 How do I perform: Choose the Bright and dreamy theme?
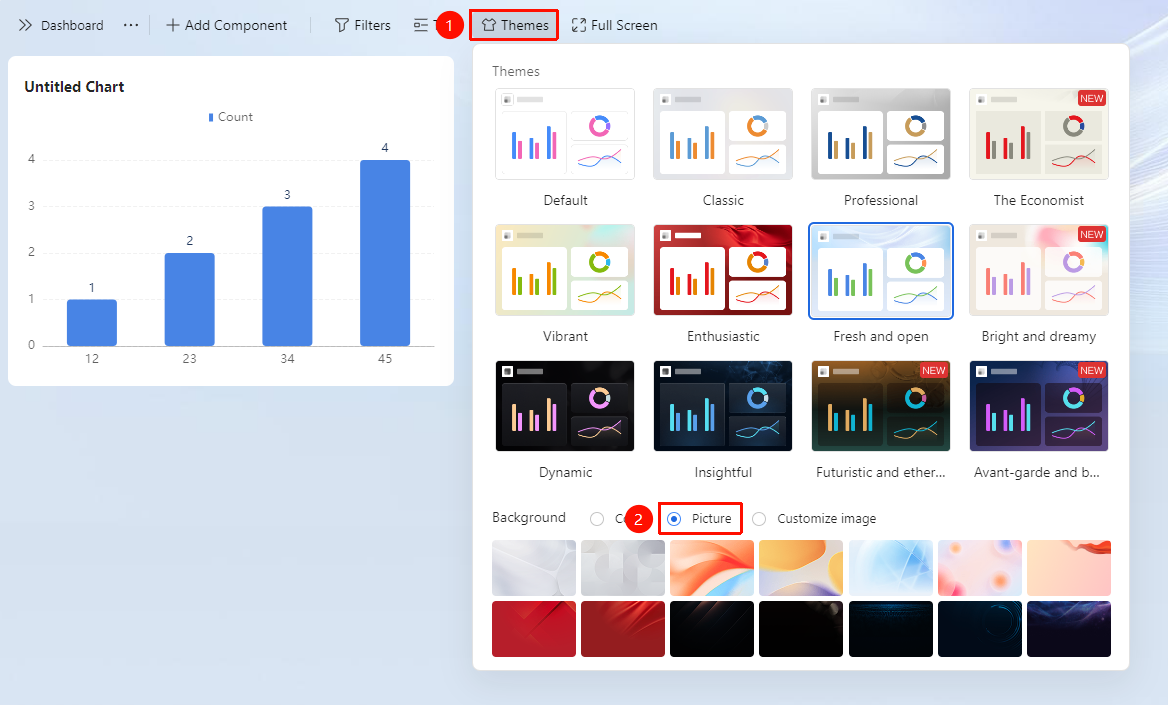coord(1038,271)
